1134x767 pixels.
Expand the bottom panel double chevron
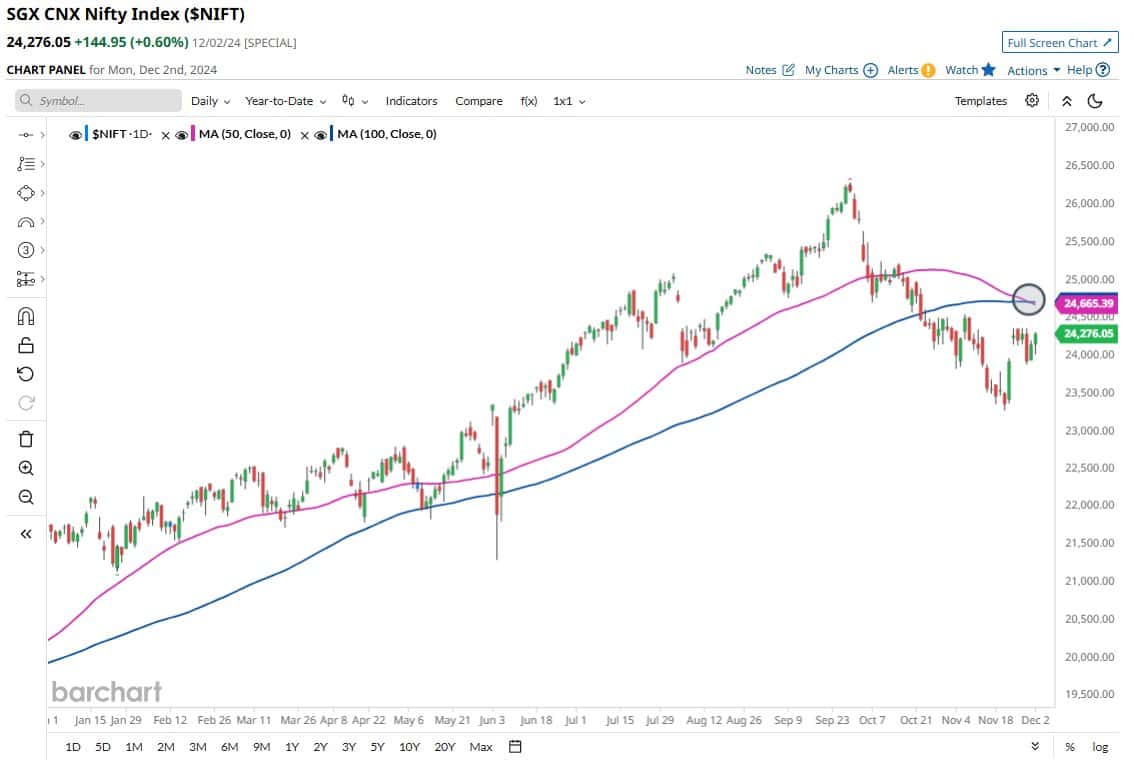coord(1035,747)
